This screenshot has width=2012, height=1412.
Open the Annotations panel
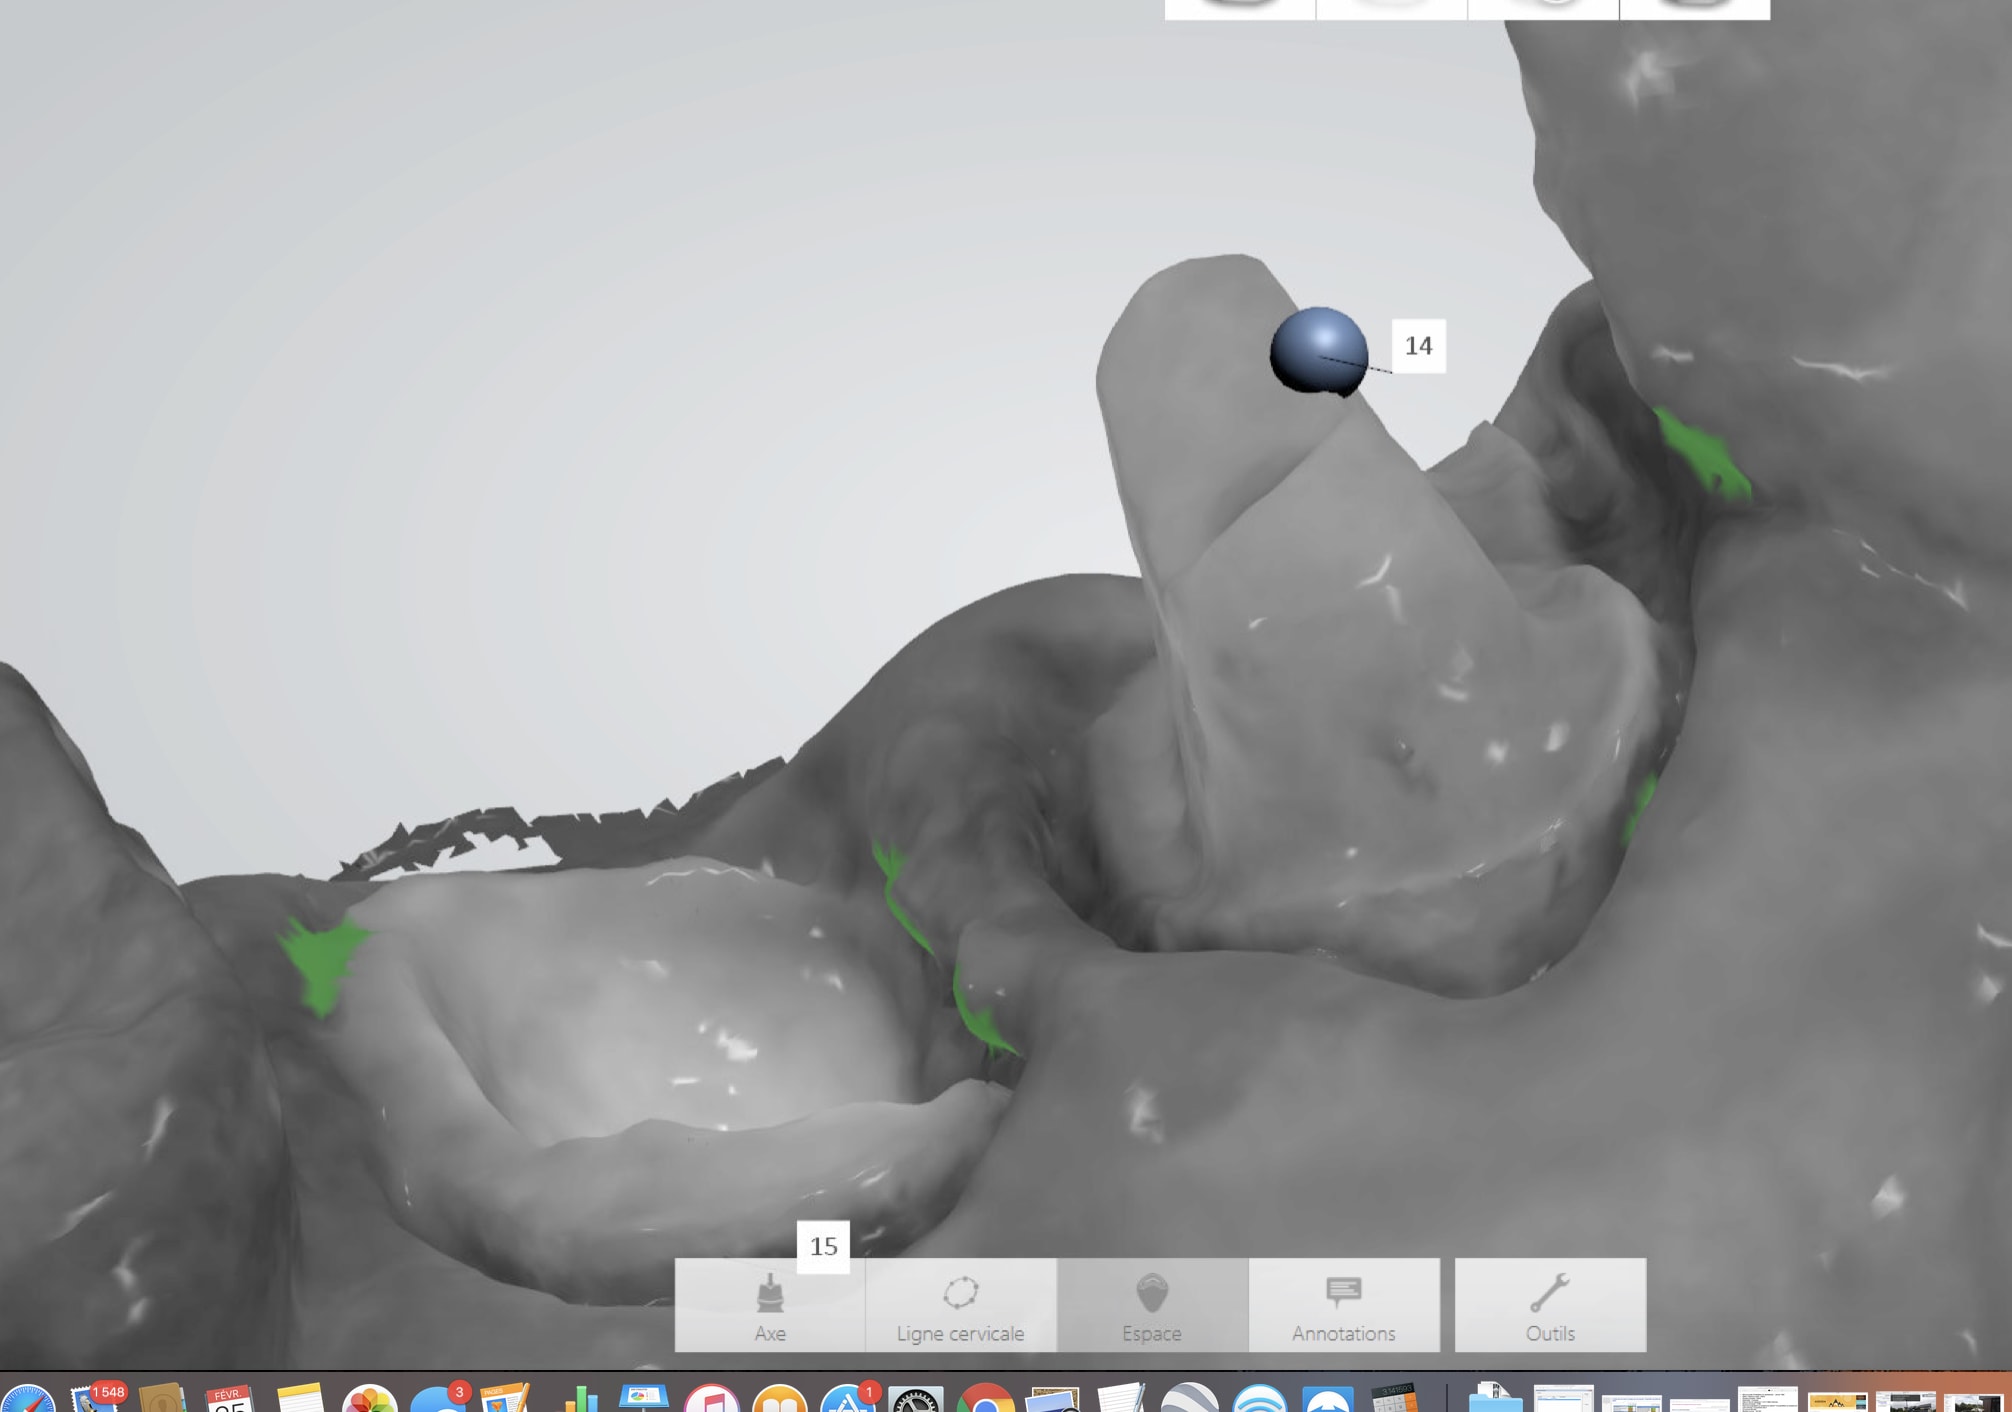1343,1306
